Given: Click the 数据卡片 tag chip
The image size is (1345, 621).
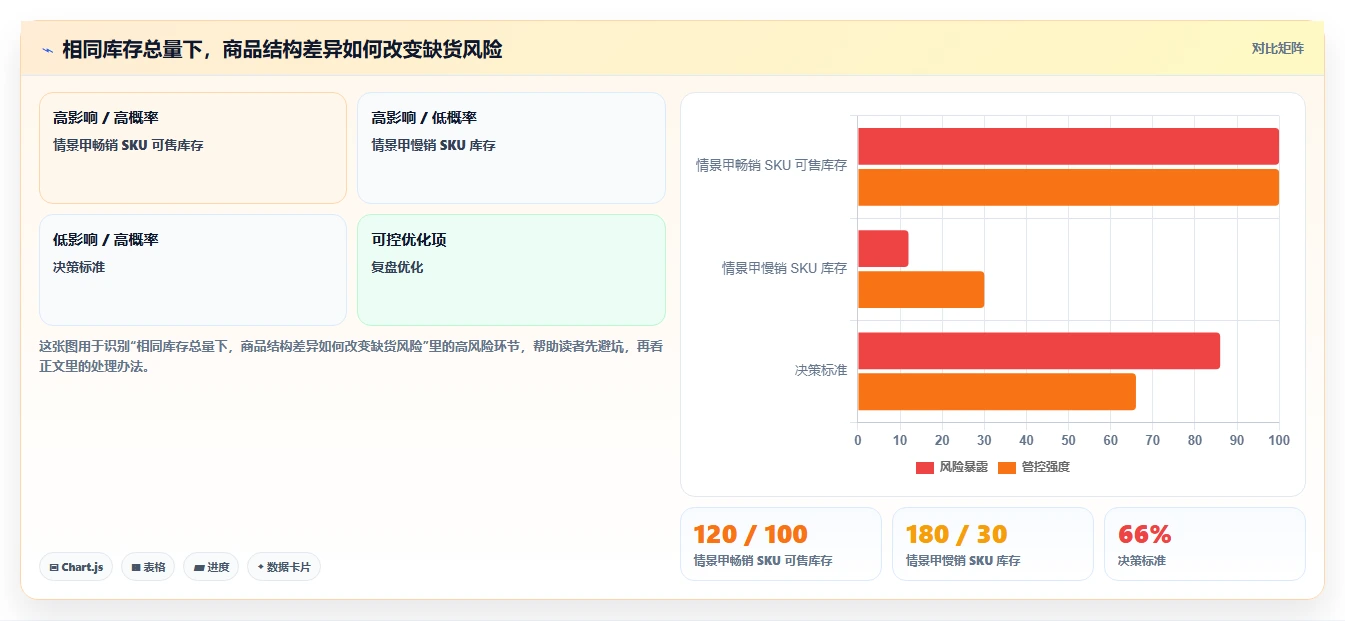Looking at the screenshot, I should pos(284,567).
